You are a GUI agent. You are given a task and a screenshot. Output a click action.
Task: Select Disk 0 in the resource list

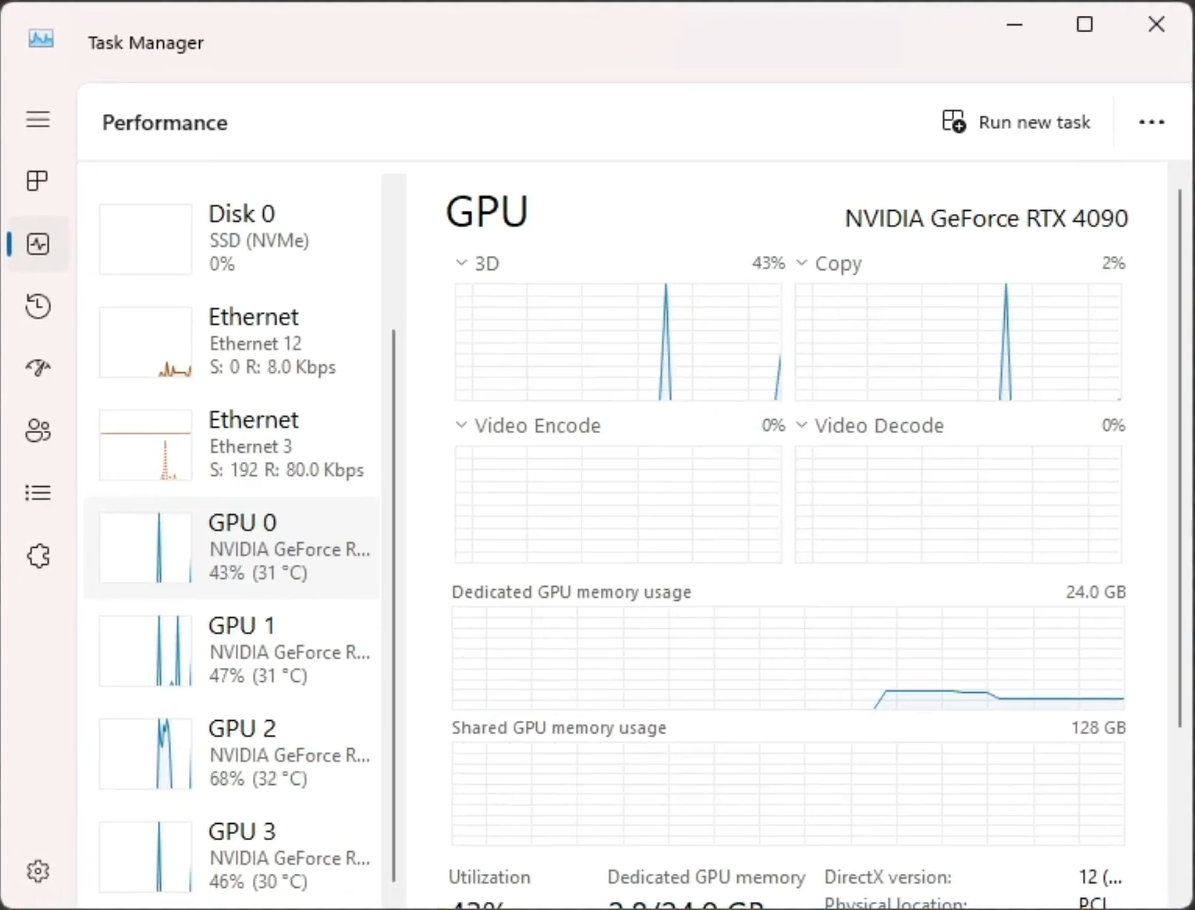(x=232, y=239)
